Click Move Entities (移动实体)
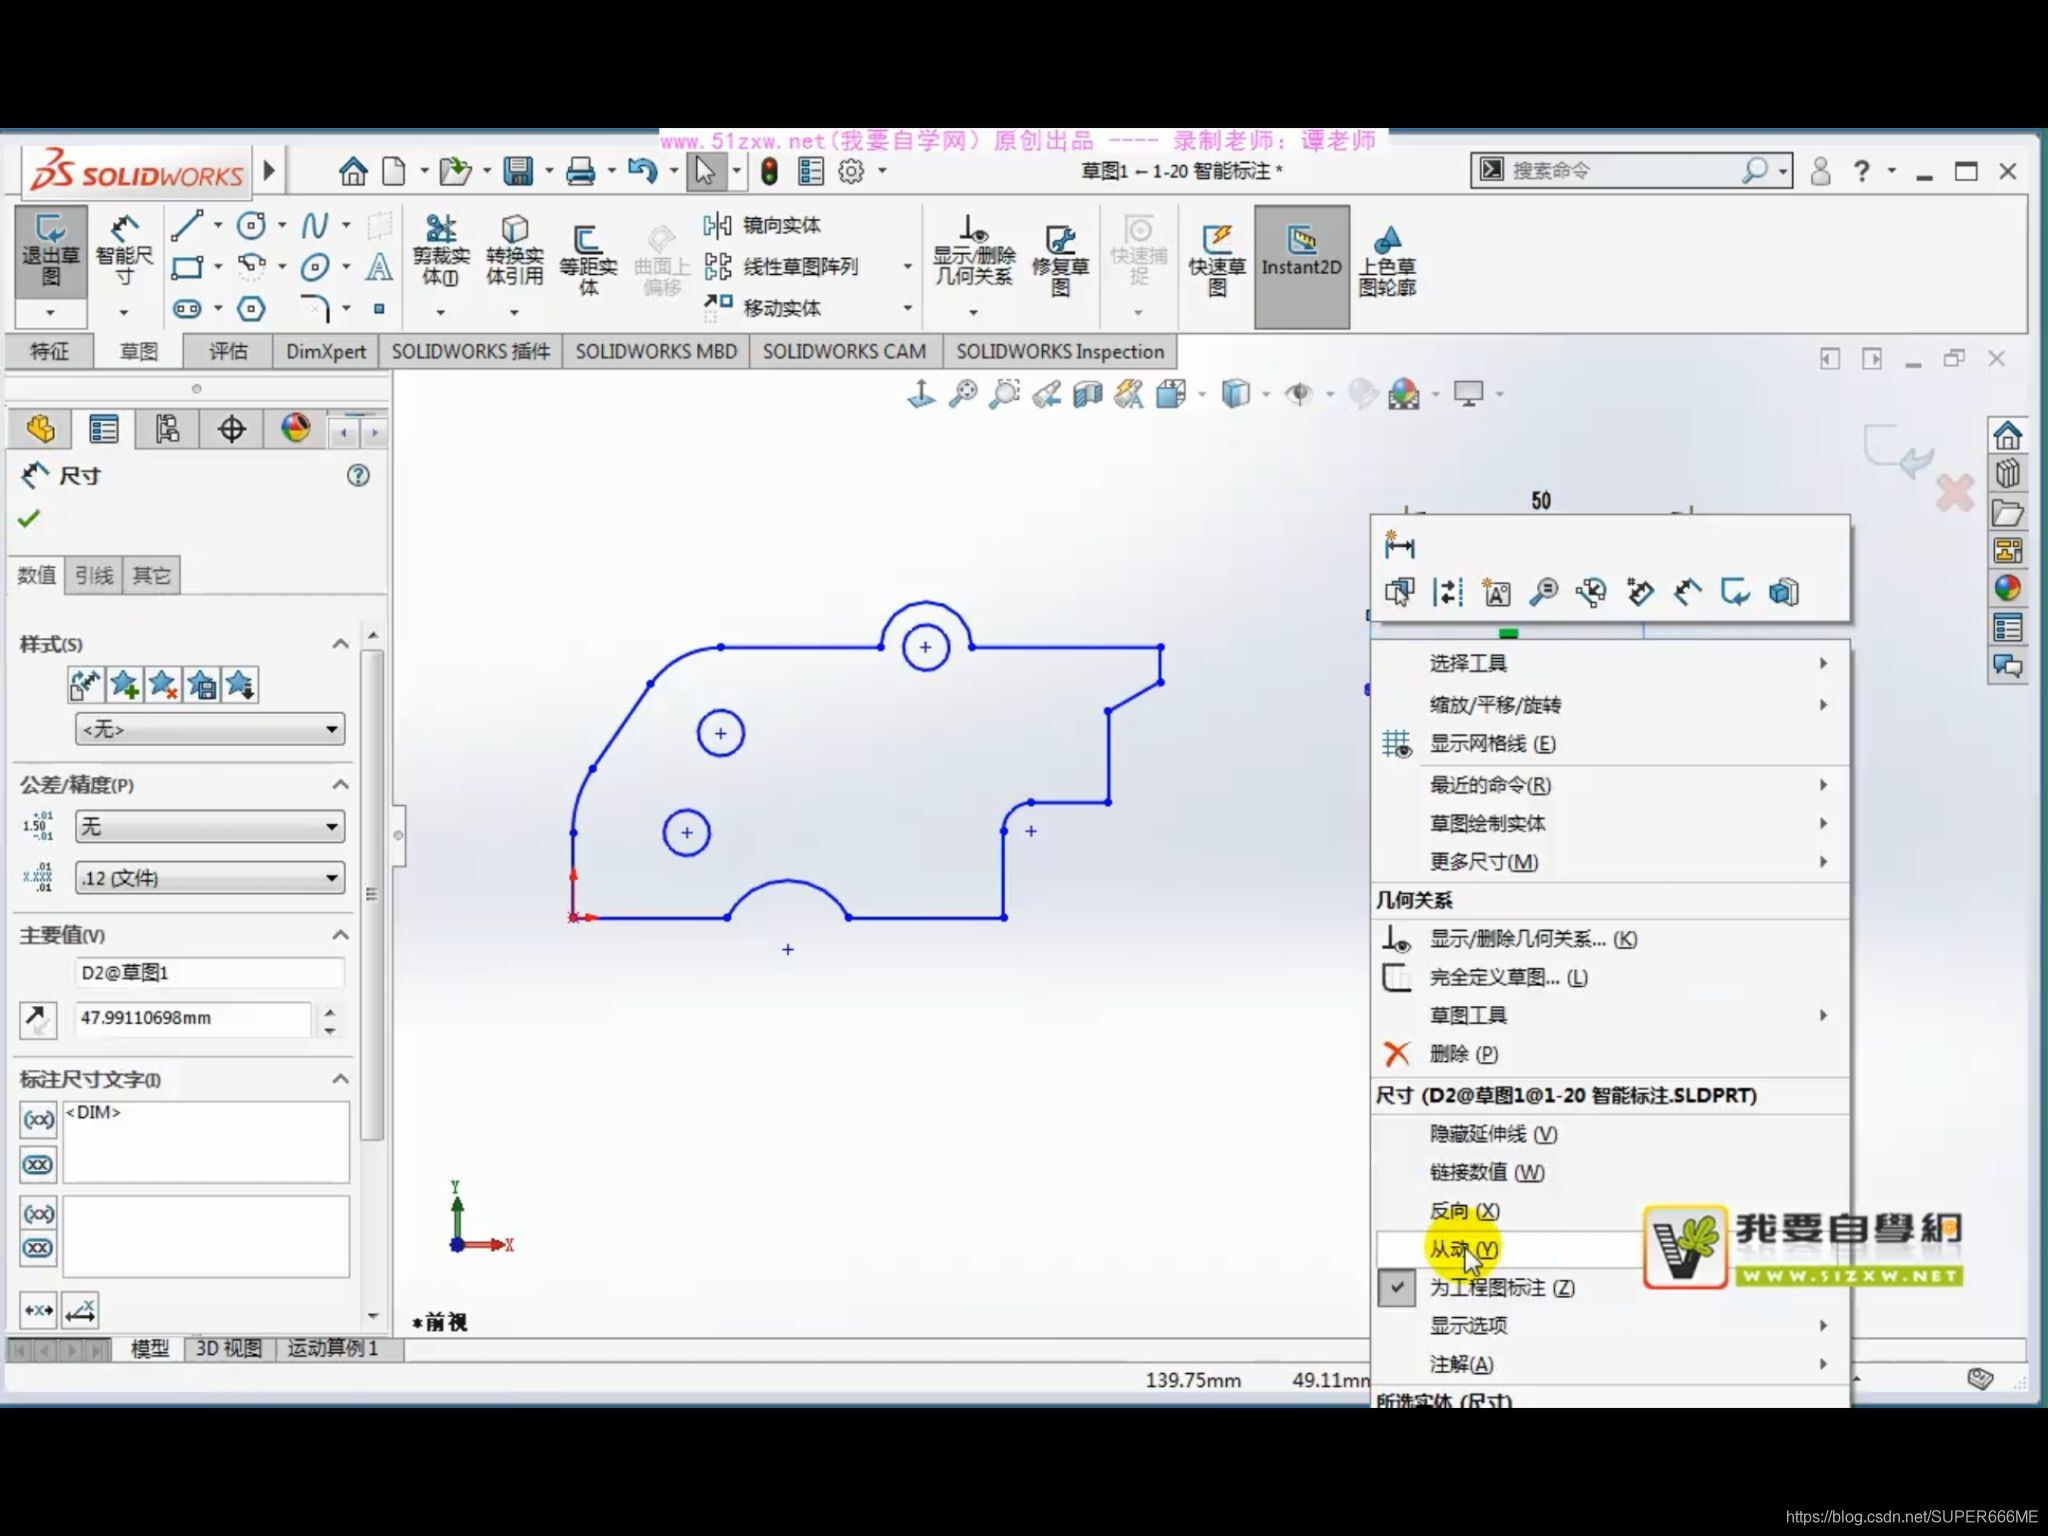 [x=762, y=308]
